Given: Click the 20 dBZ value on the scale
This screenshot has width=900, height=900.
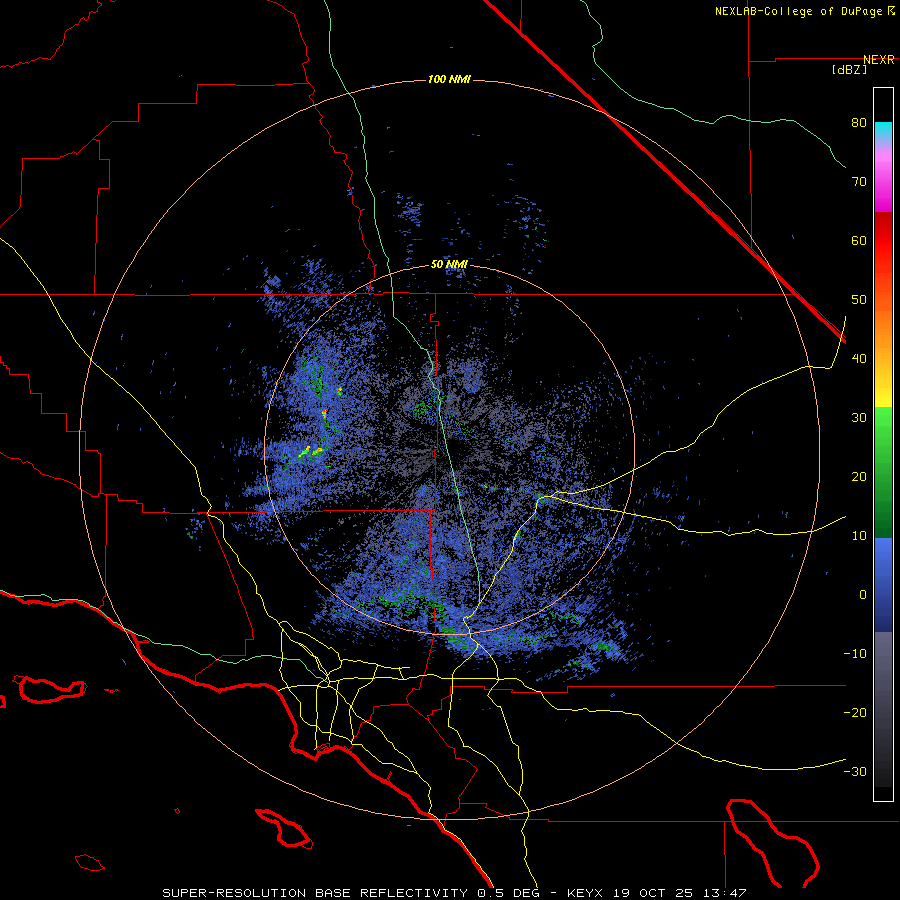Looking at the screenshot, I should pos(859,477).
